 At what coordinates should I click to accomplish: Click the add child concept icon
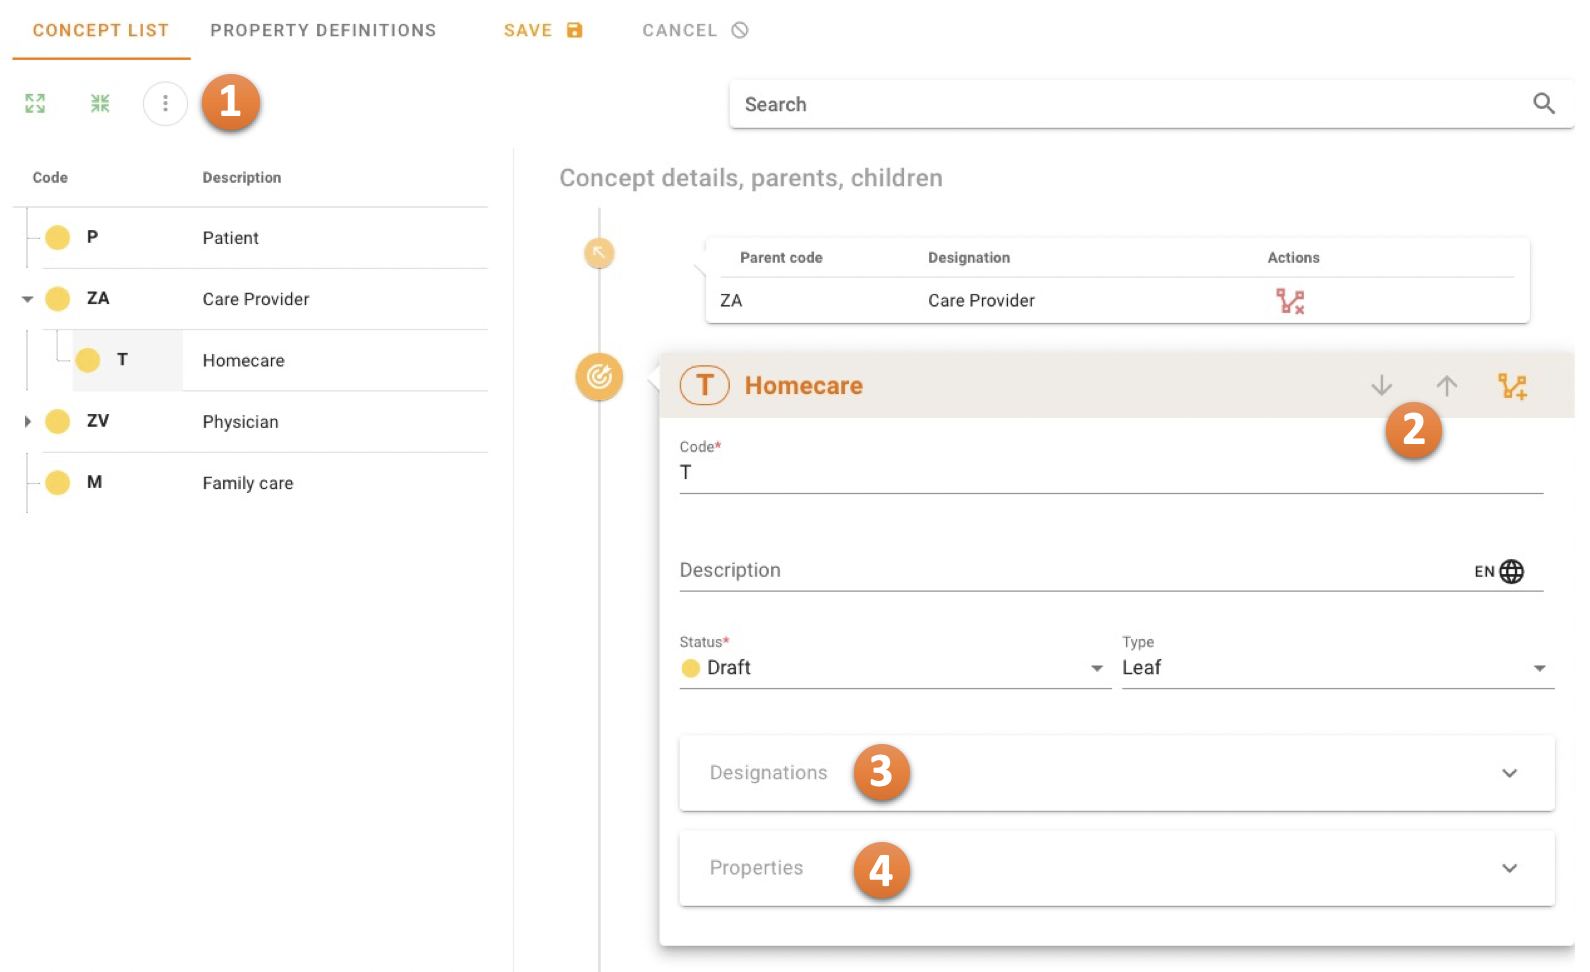pos(1512,386)
